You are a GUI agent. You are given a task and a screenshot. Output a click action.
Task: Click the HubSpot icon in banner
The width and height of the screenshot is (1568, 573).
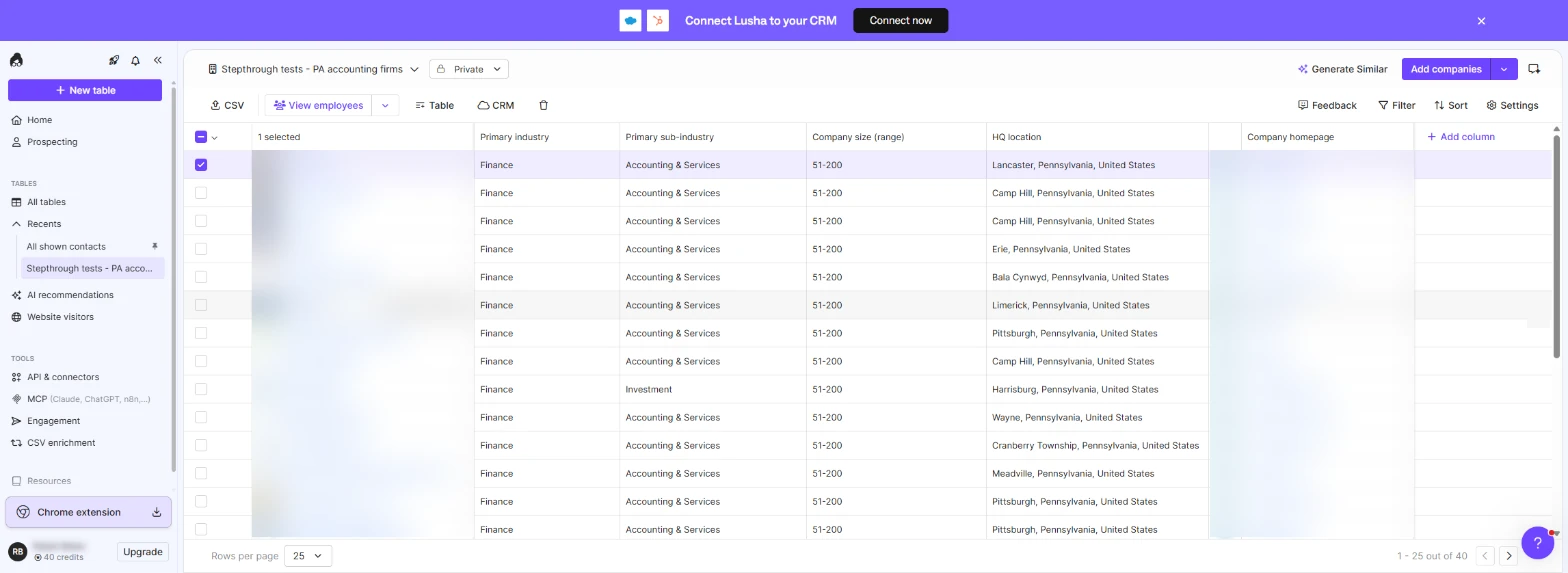[657, 21]
